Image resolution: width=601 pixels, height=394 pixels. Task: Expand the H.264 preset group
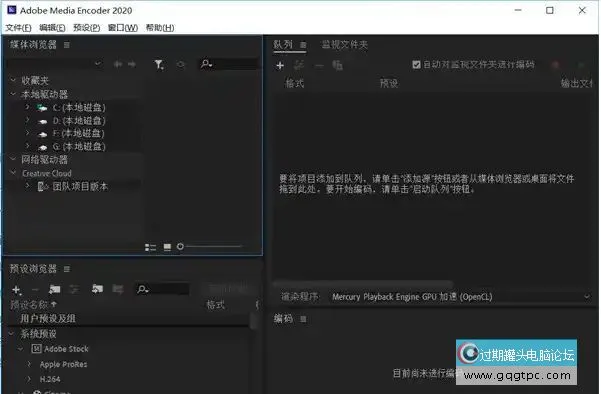30,379
